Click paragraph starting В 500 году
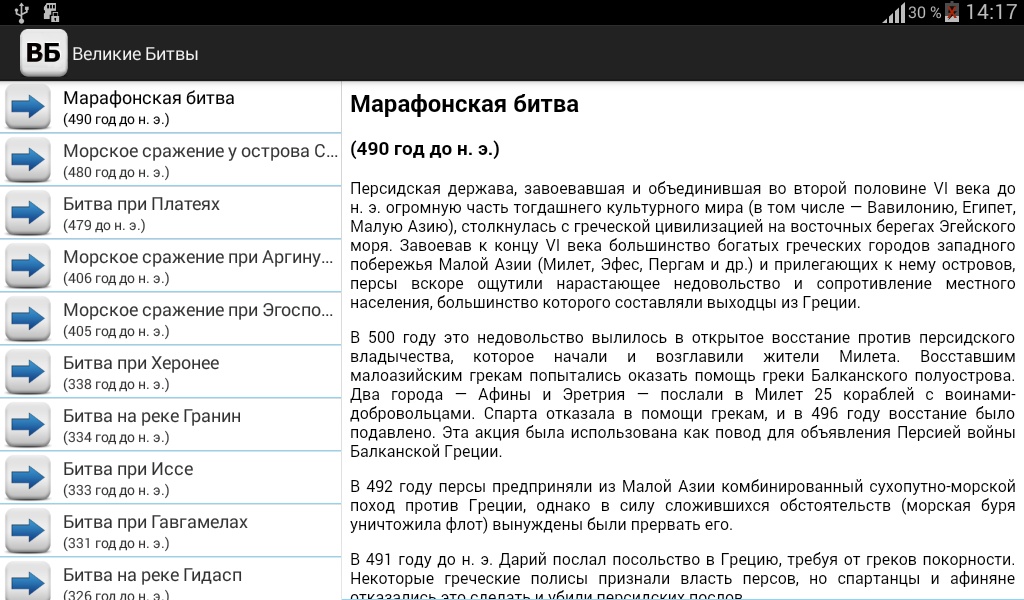 coord(682,394)
